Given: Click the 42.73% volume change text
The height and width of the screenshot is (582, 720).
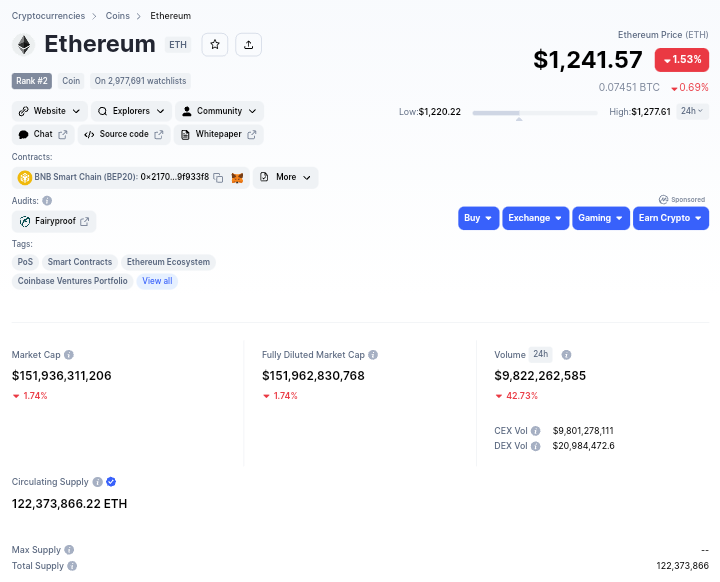Looking at the screenshot, I should pos(522,396).
